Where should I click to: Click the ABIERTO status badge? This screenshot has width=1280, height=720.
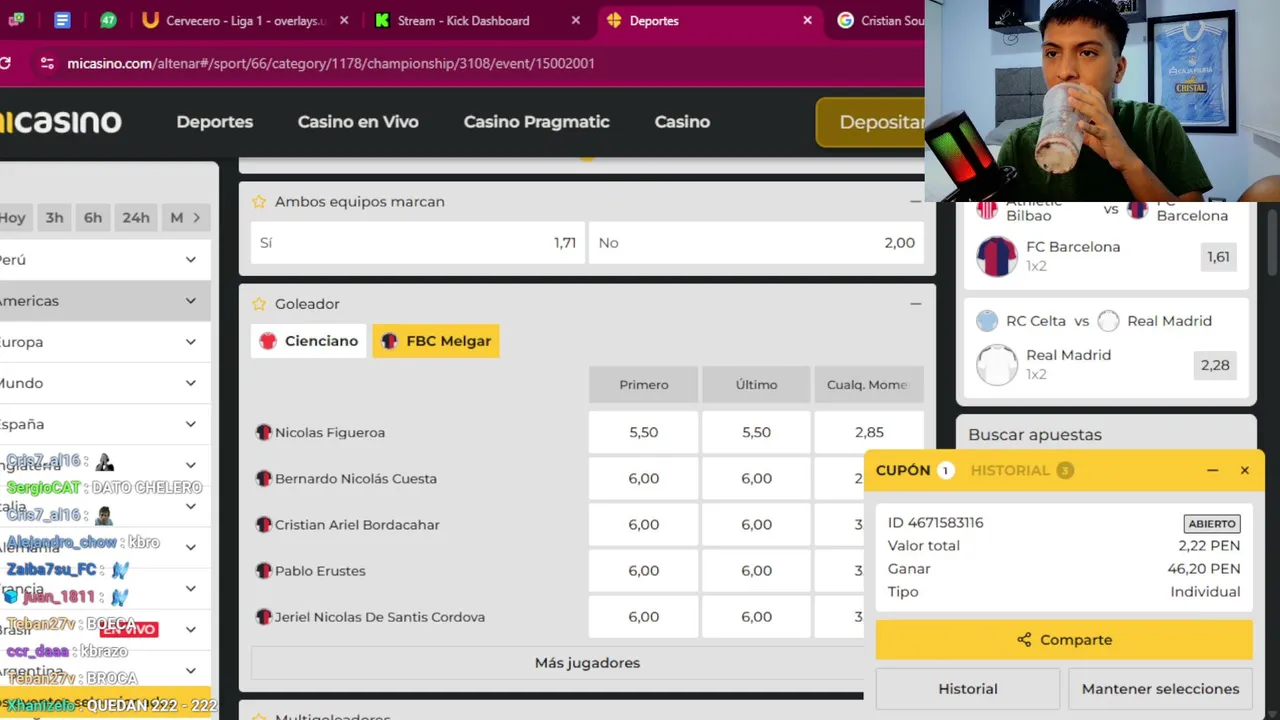tap(1212, 524)
